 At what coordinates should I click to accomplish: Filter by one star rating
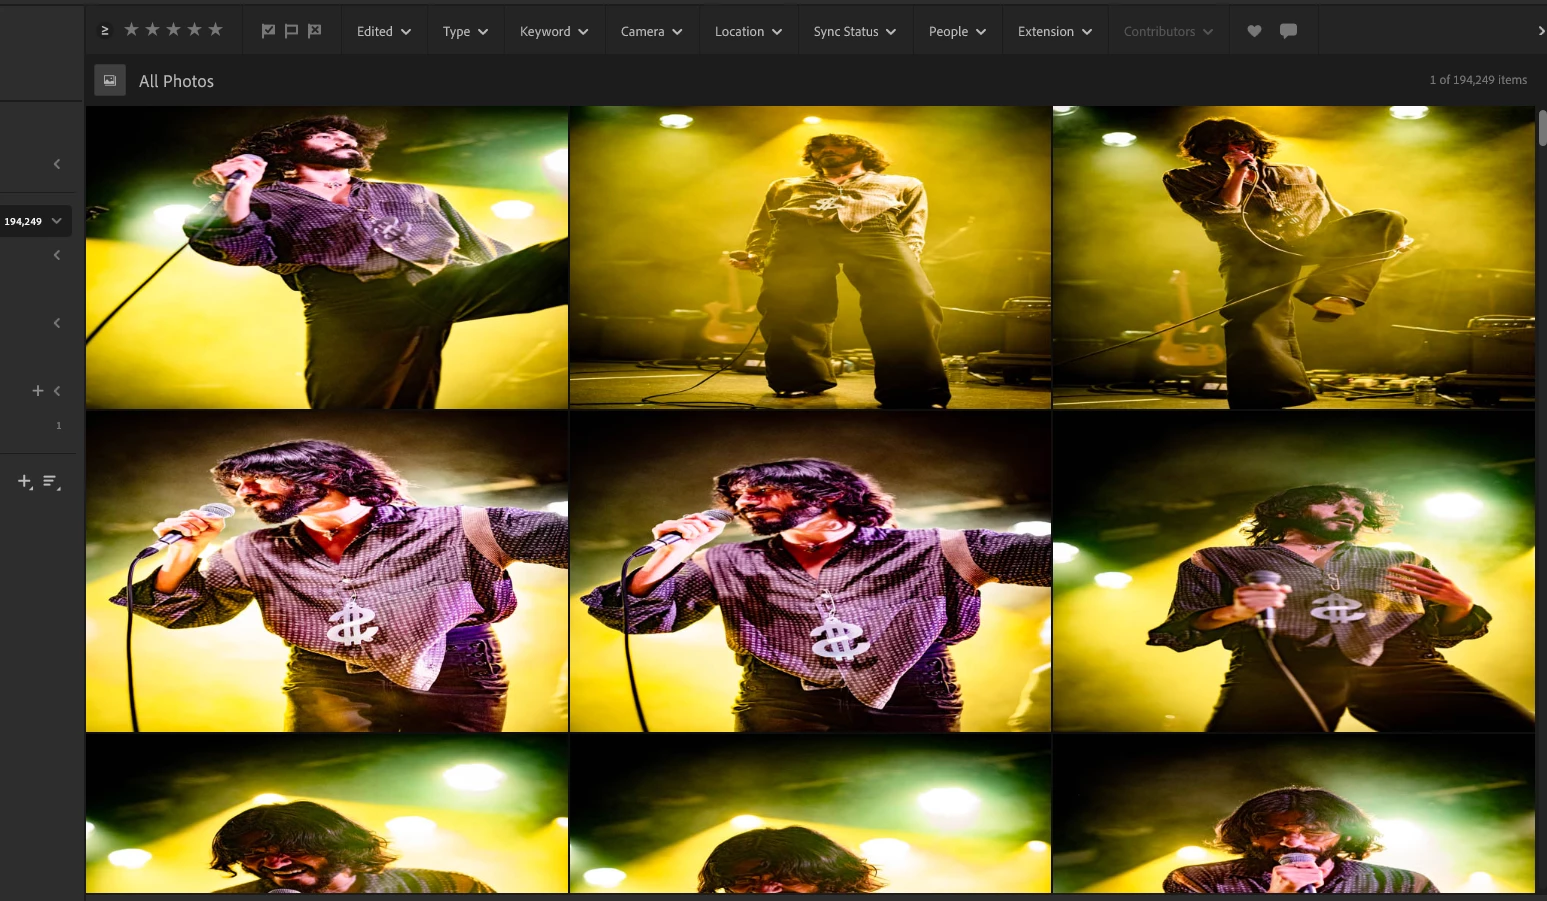coord(131,30)
